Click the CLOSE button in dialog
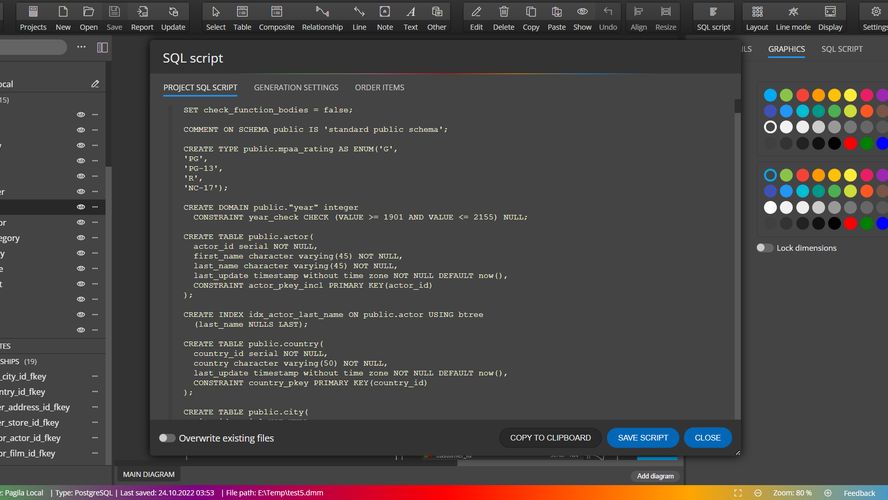This screenshot has width=888, height=500. pos(707,438)
